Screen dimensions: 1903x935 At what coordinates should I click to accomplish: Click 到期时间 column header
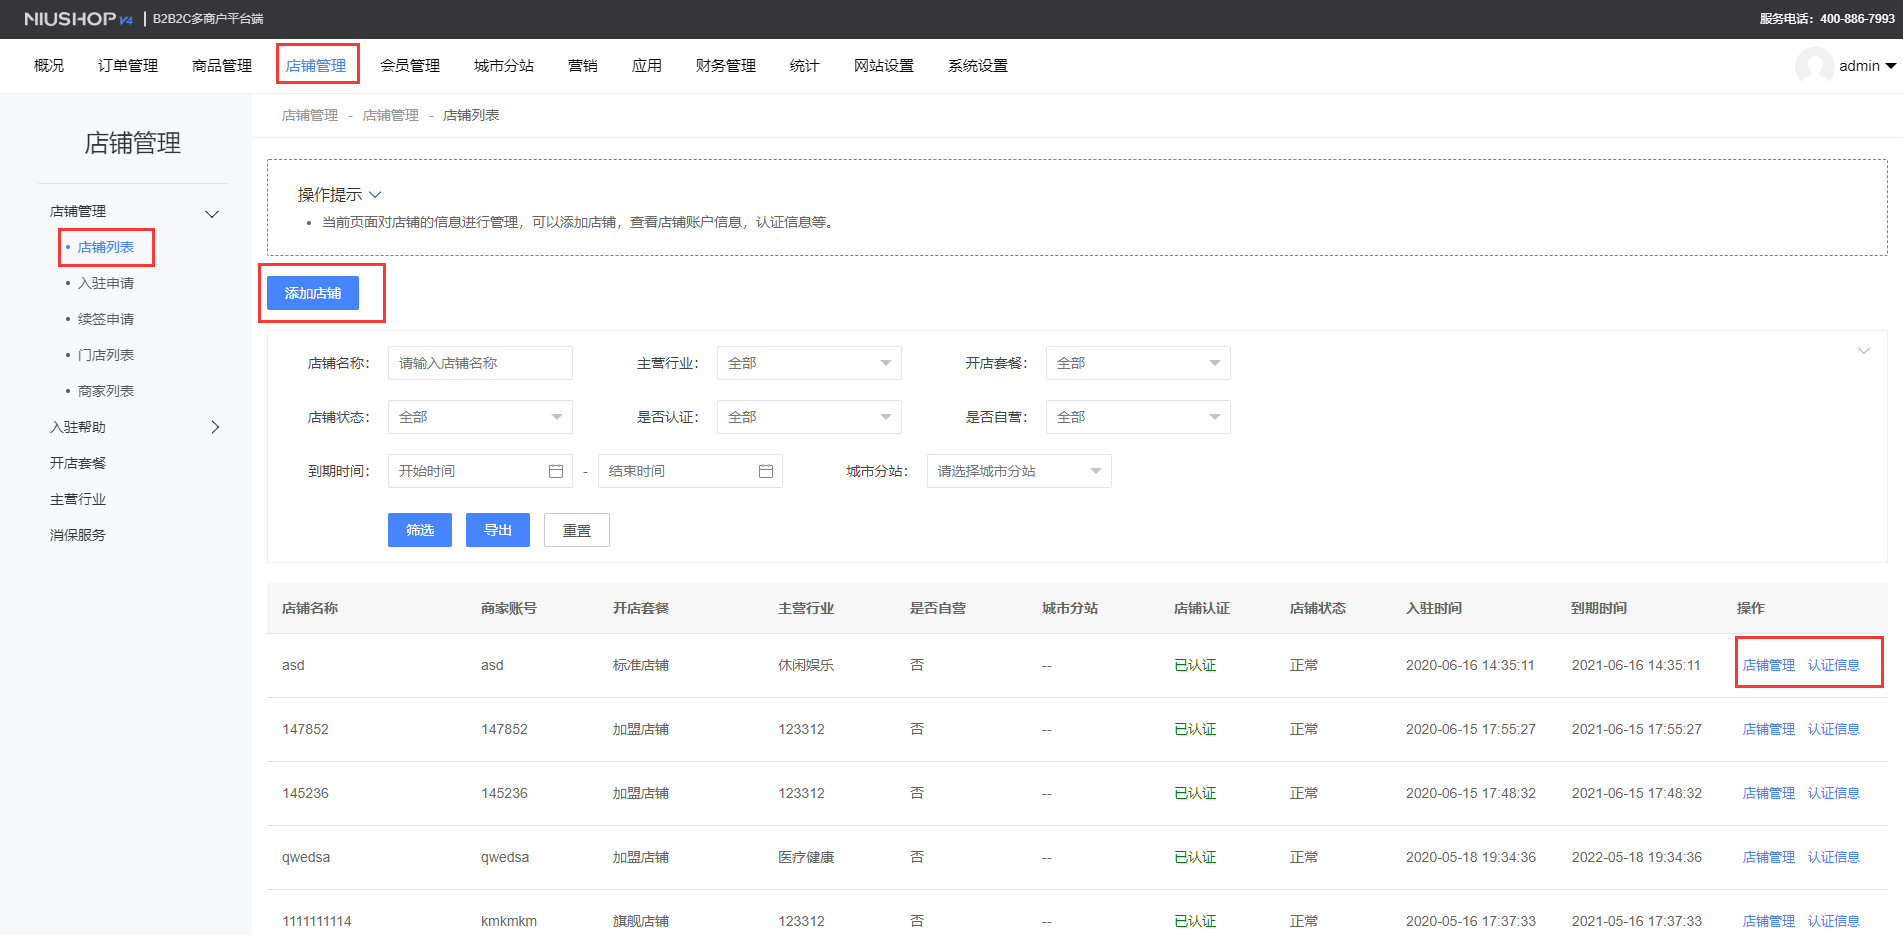tap(1599, 608)
